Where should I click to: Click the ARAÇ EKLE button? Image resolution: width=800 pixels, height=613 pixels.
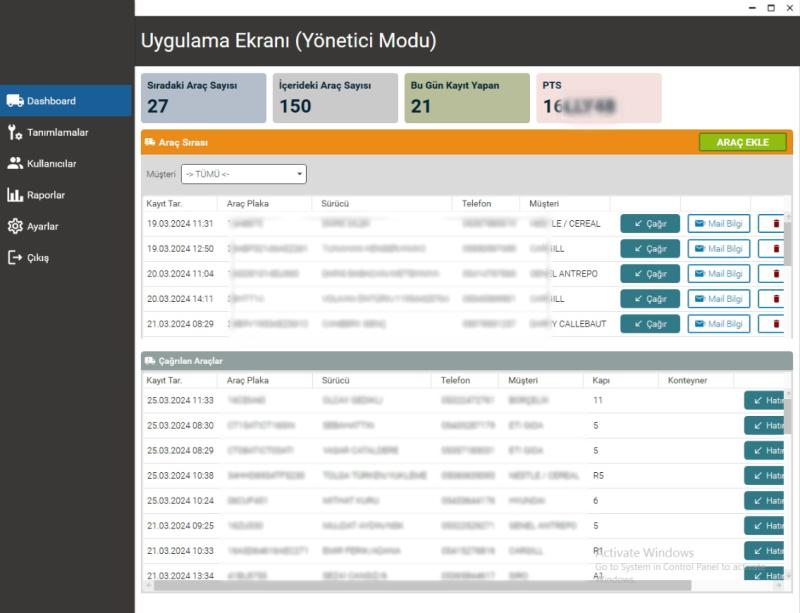coord(742,142)
